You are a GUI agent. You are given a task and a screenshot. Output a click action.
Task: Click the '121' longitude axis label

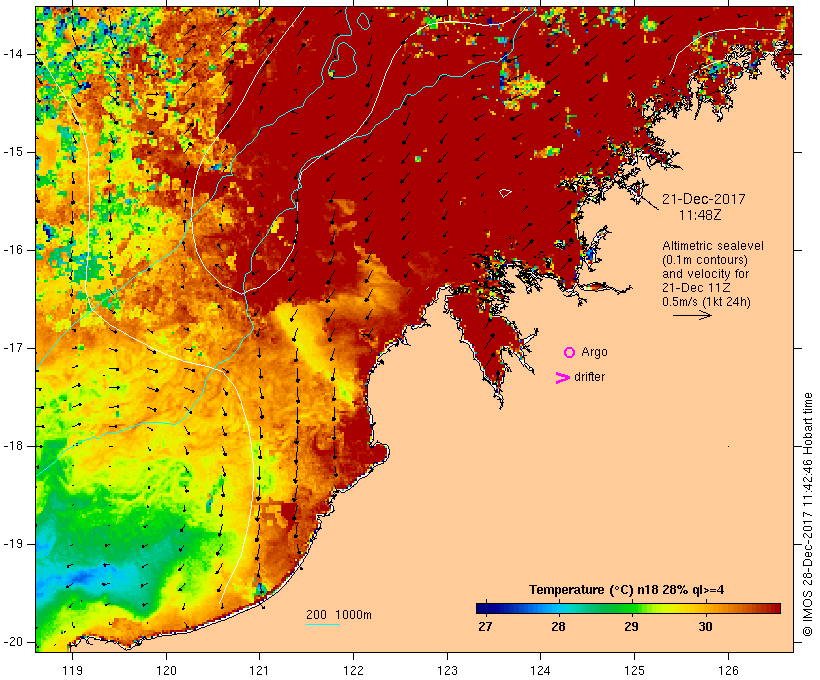(259, 670)
